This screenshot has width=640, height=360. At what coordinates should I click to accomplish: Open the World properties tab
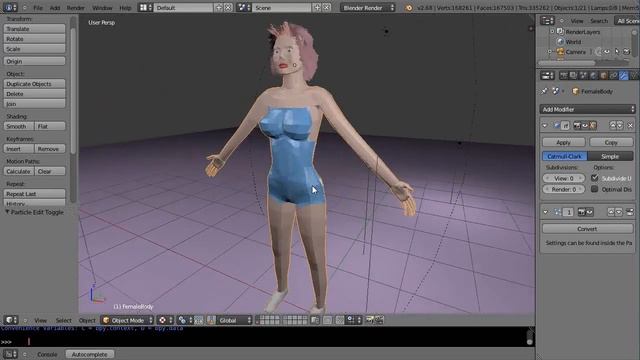click(593, 76)
